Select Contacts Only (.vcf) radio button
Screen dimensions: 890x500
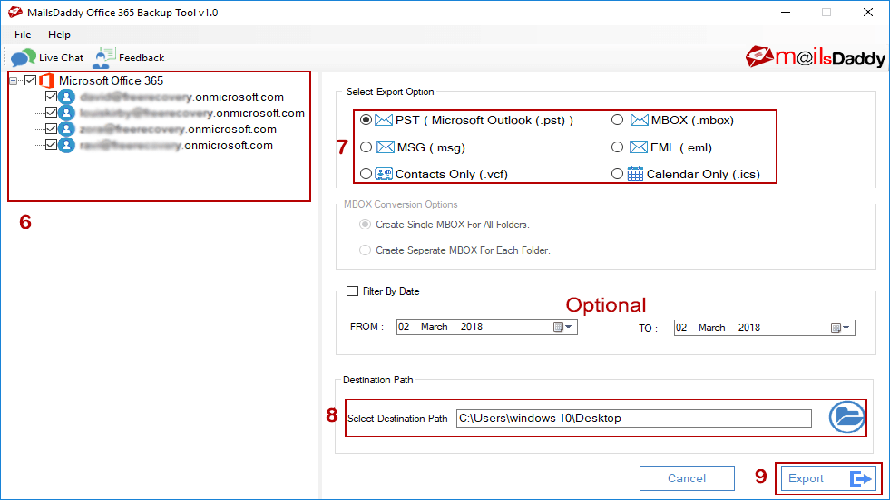[x=366, y=174]
